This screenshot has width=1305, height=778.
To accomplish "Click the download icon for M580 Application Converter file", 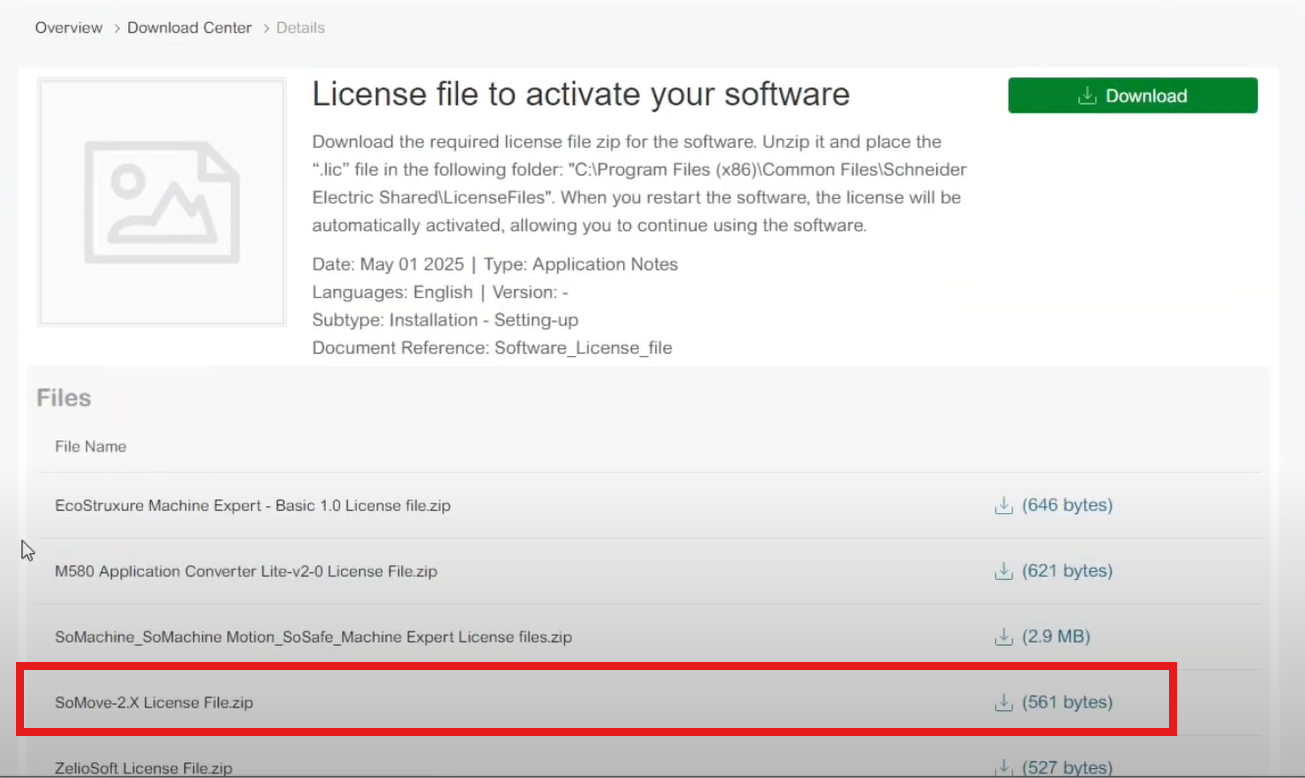I will tap(1003, 572).
